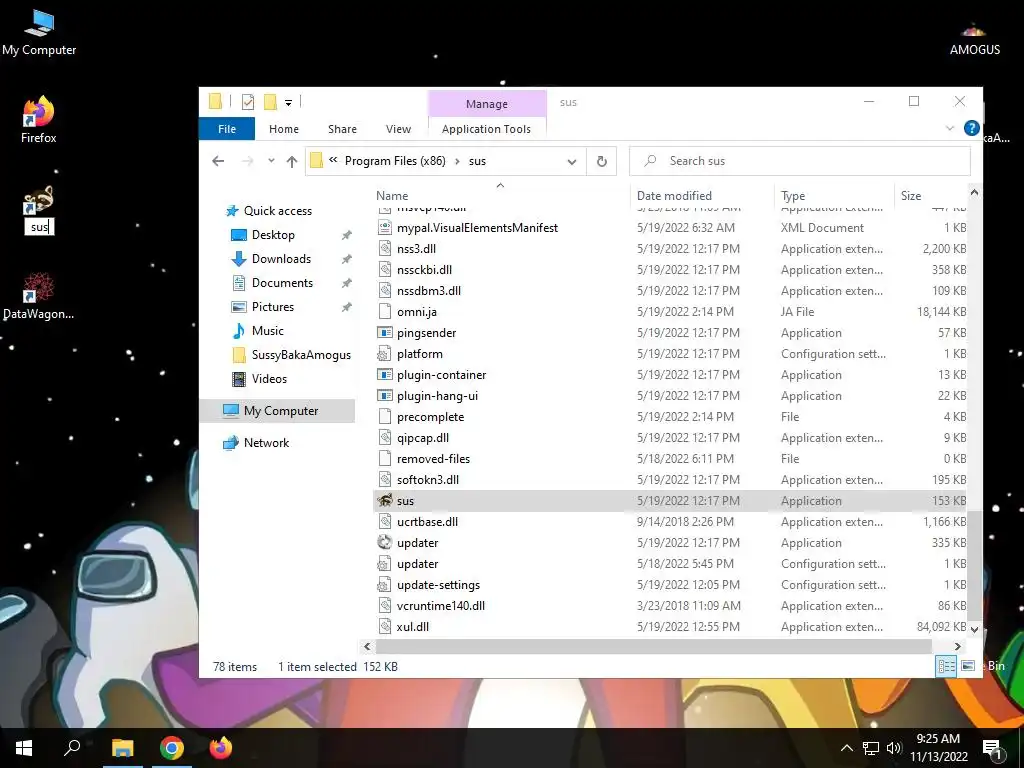Viewport: 1024px width, 768px height.
Task: Select the sus application raccoon icon
Action: point(385,501)
